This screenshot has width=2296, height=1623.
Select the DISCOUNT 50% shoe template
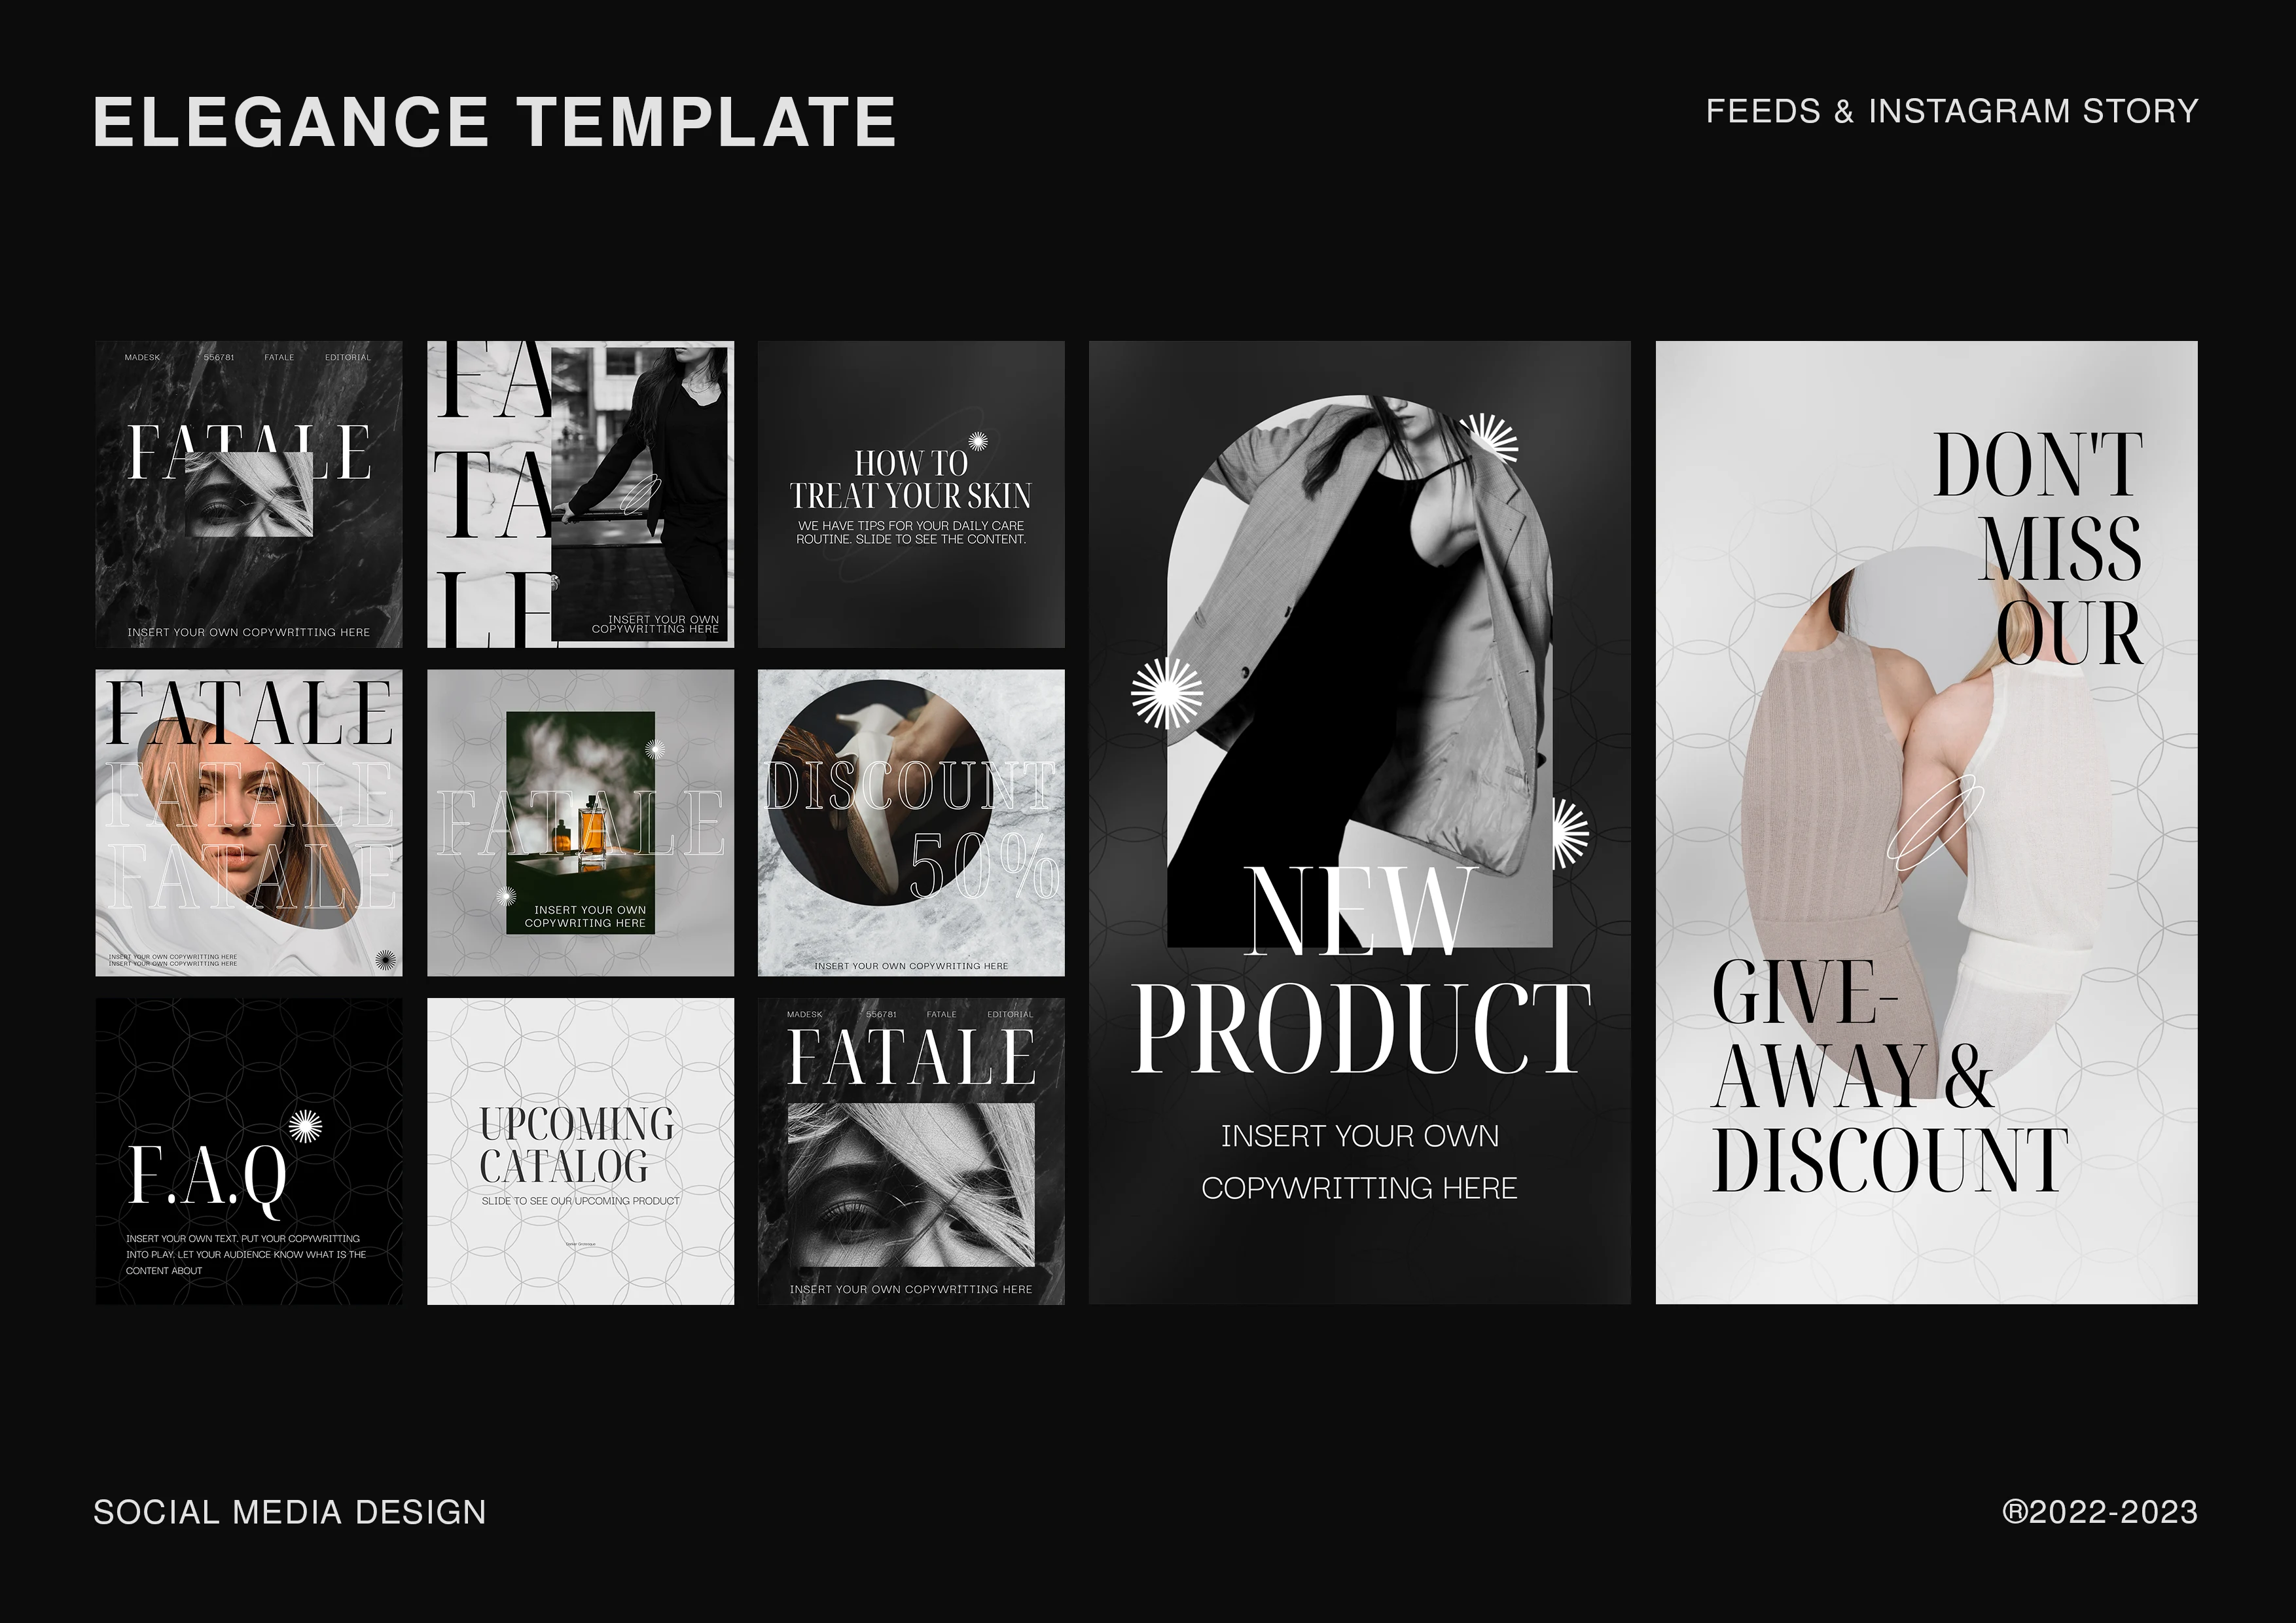(x=910, y=822)
